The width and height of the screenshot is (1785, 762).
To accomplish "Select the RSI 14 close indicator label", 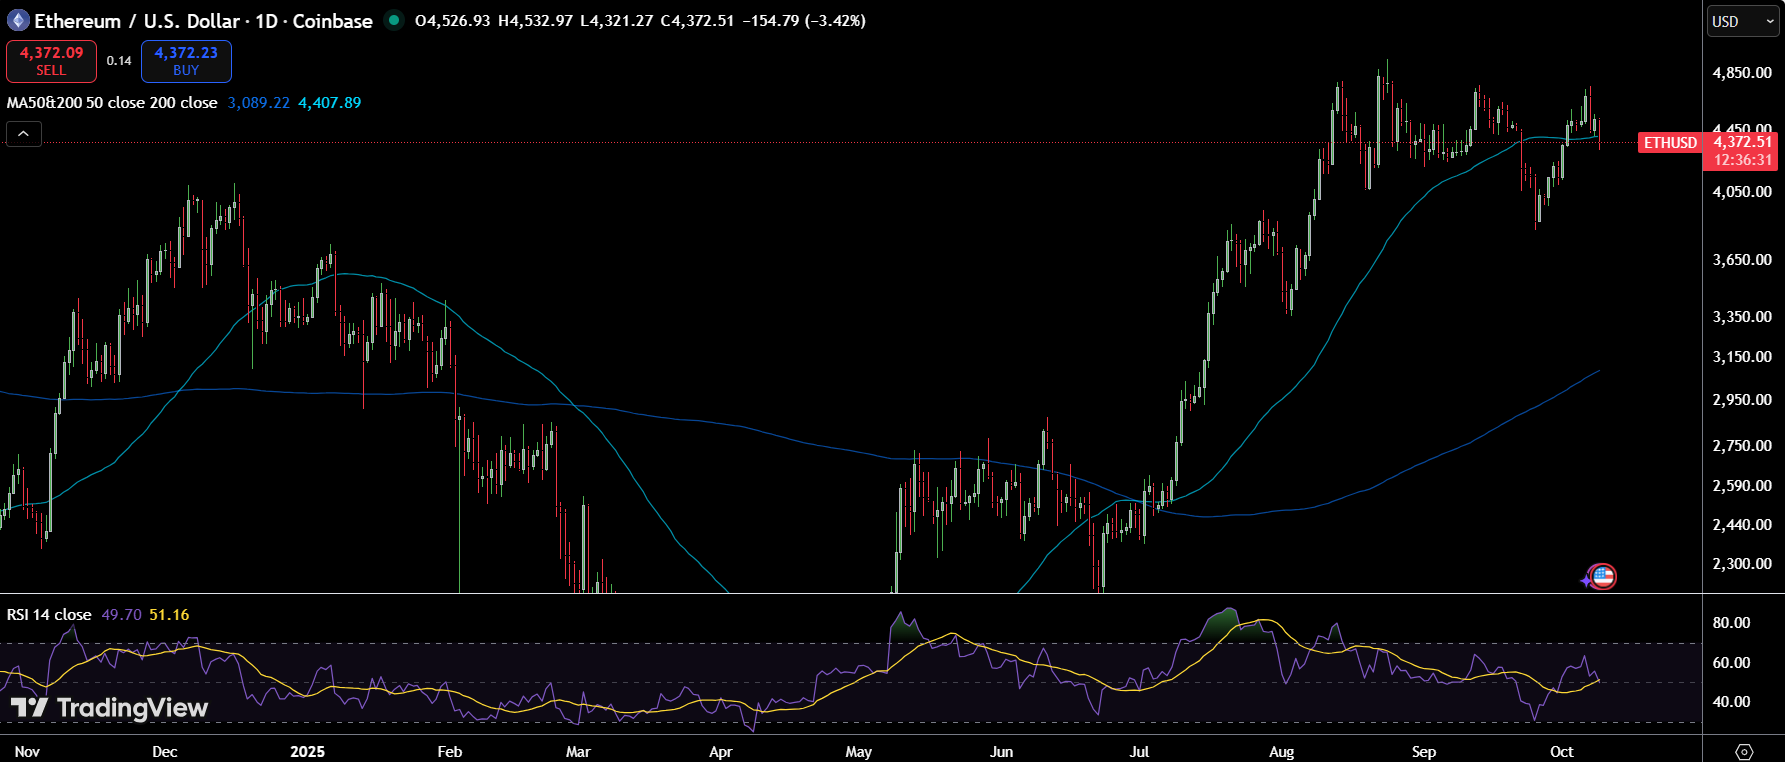I will pos(49,615).
